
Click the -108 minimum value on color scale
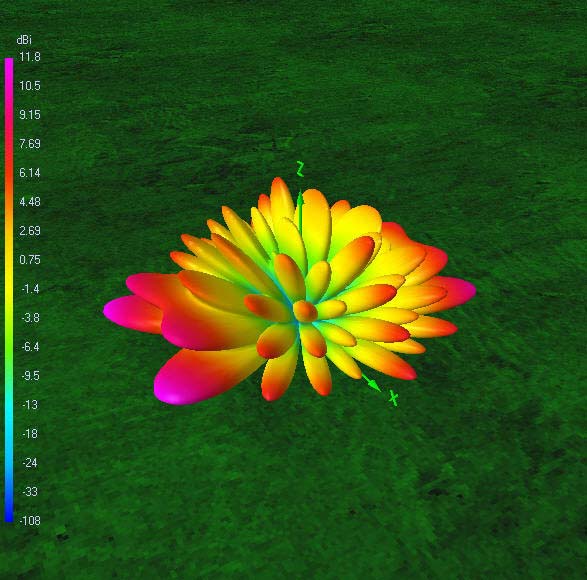coord(30,520)
